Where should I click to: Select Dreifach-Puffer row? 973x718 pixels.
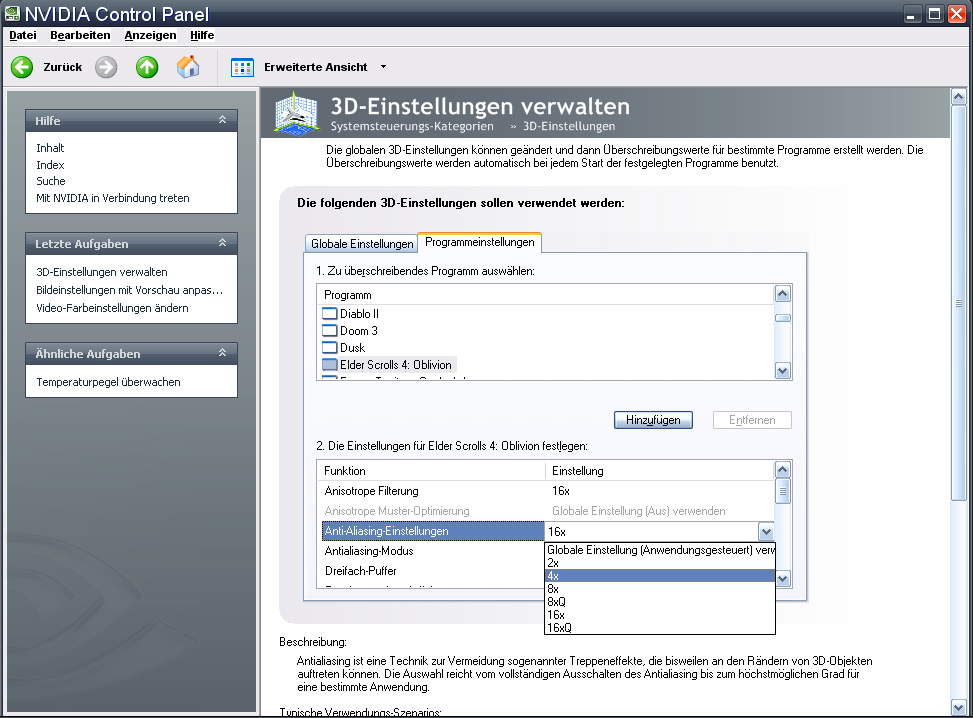[x=431, y=571]
